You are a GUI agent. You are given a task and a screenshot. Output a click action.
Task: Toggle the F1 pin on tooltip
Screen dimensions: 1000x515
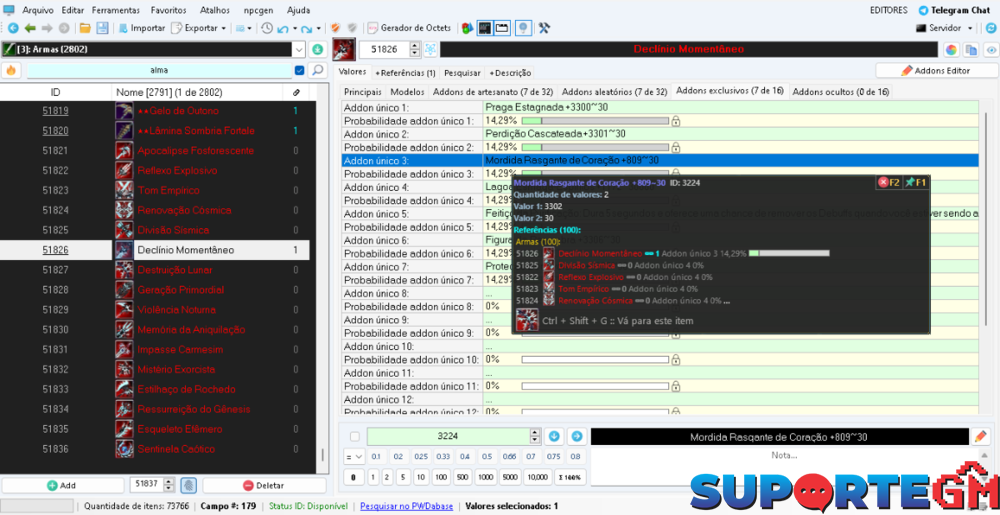click(915, 182)
